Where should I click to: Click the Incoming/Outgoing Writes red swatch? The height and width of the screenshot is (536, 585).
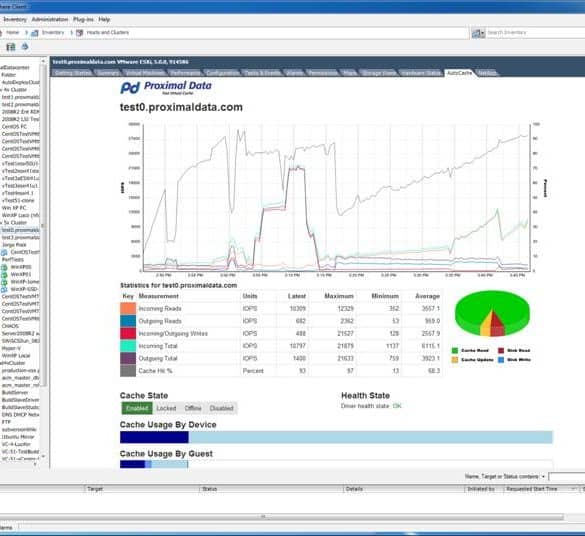(x=128, y=333)
